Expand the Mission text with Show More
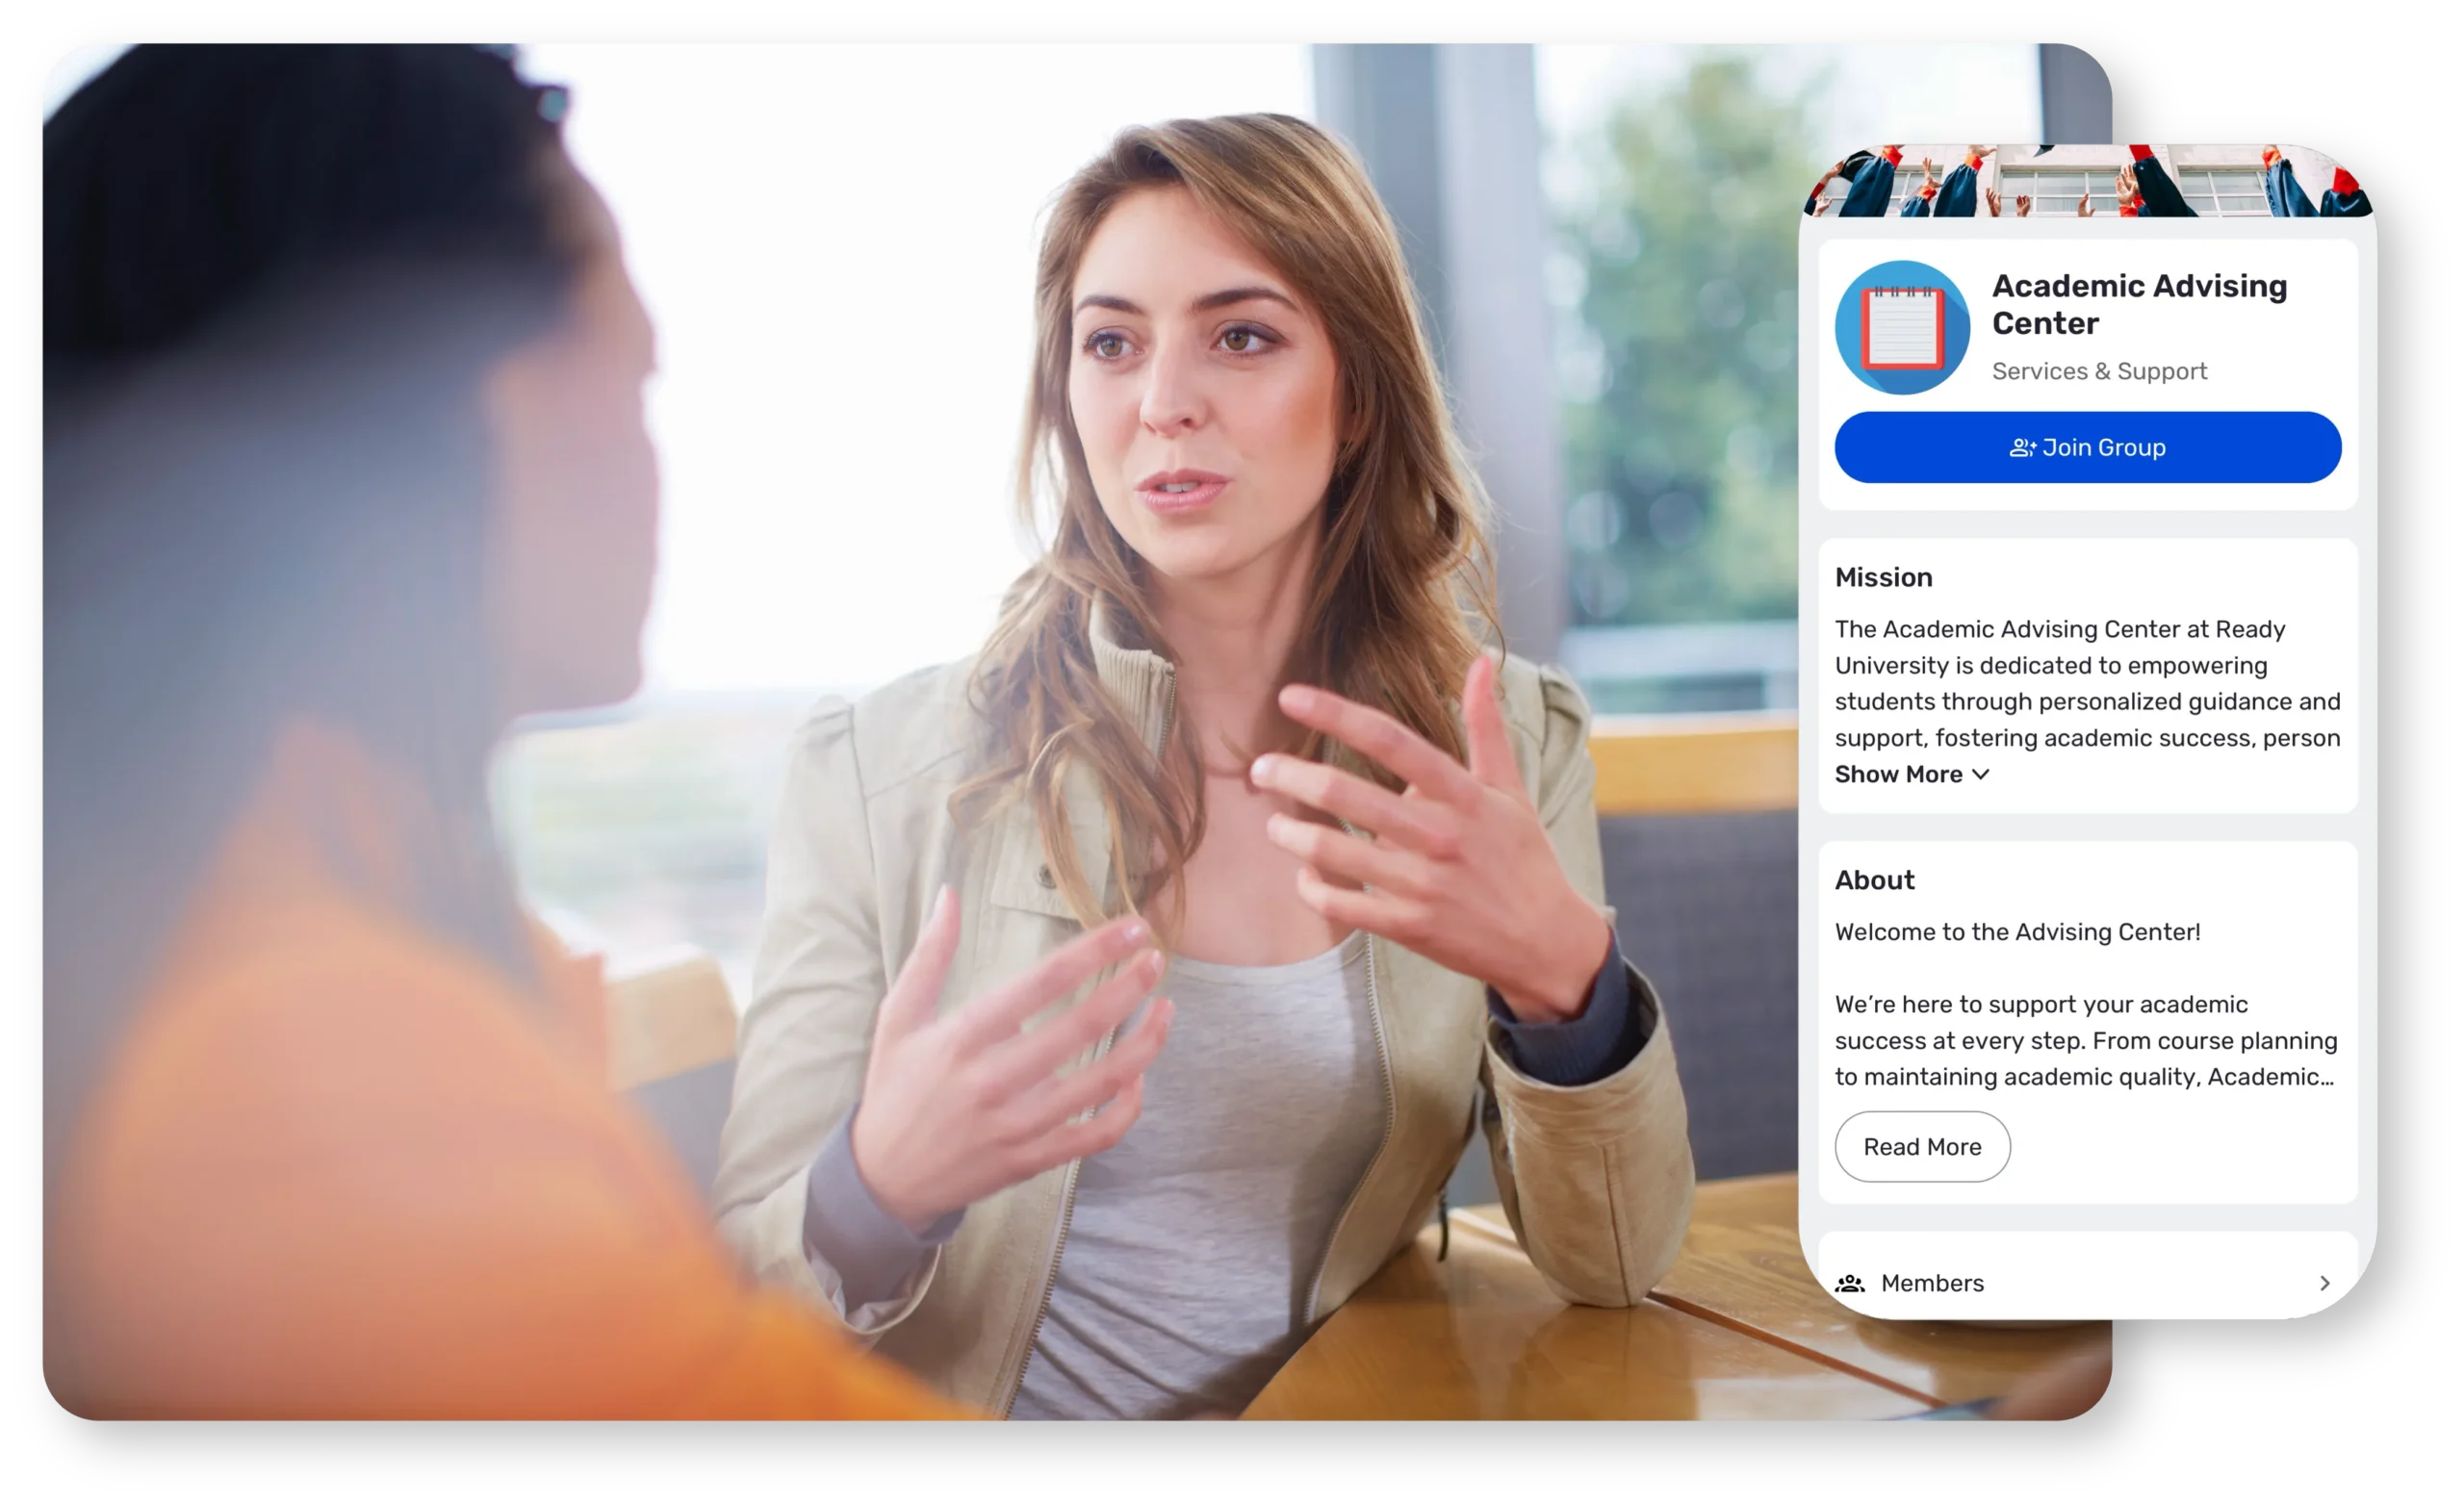 [1911, 774]
